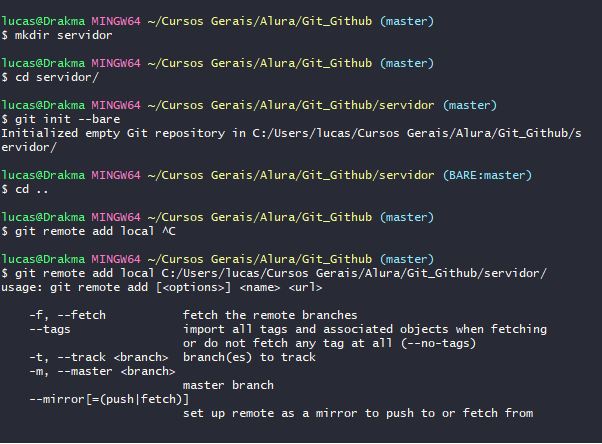Click the 'mkdir servidor' command line
The image size is (602, 444).
click(57, 35)
